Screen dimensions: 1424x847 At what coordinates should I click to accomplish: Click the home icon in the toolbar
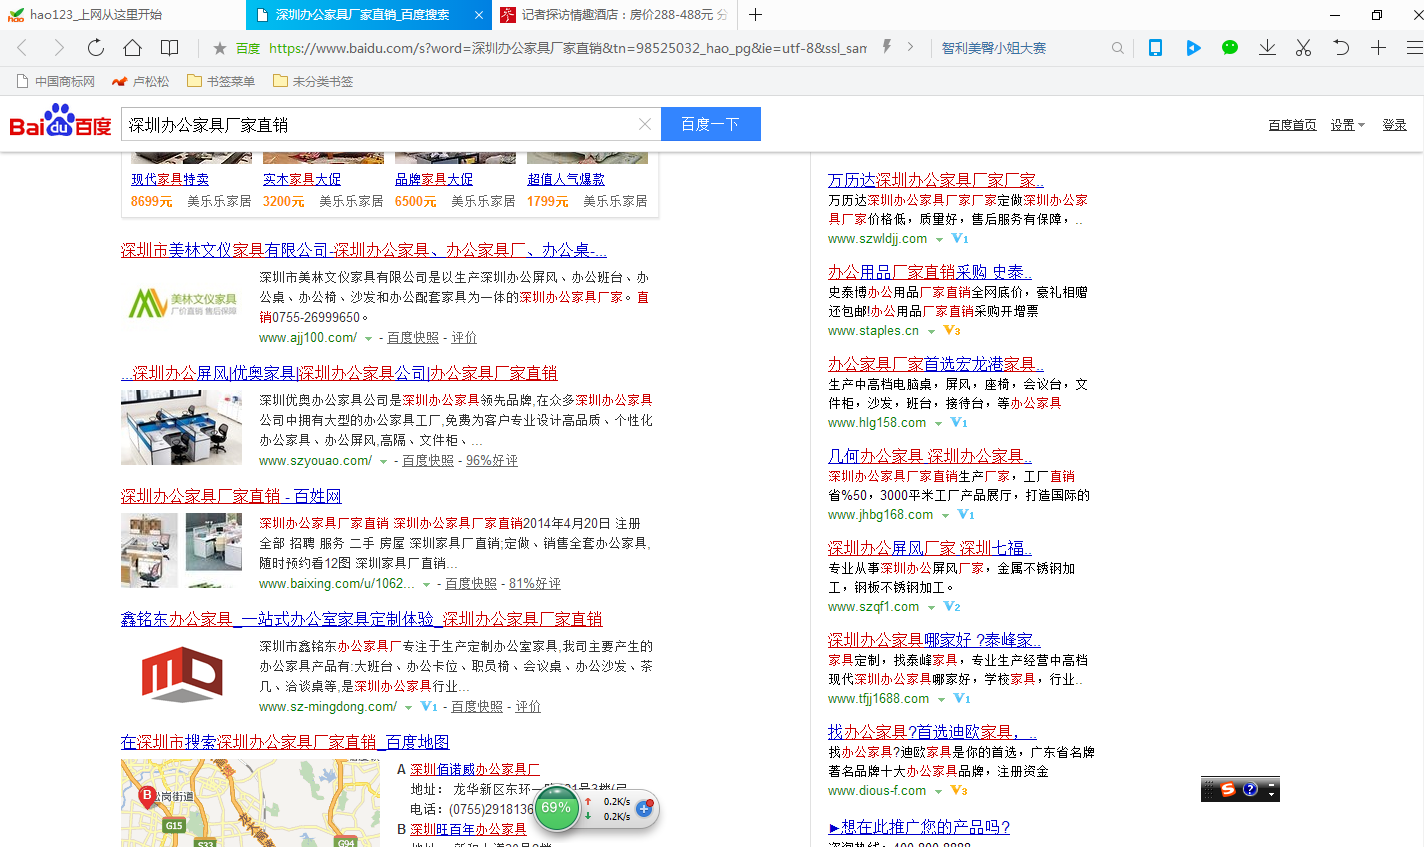click(x=133, y=47)
